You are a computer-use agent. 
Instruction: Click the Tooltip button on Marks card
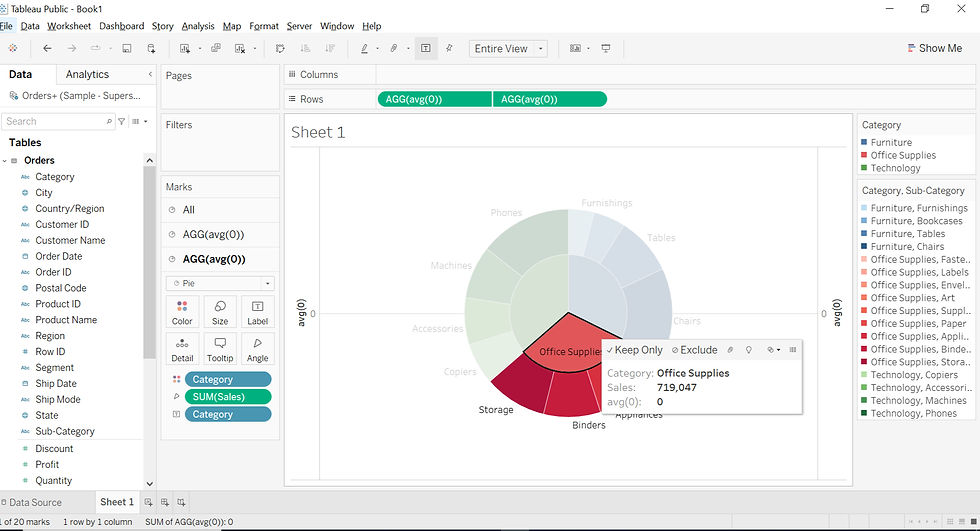(220, 349)
